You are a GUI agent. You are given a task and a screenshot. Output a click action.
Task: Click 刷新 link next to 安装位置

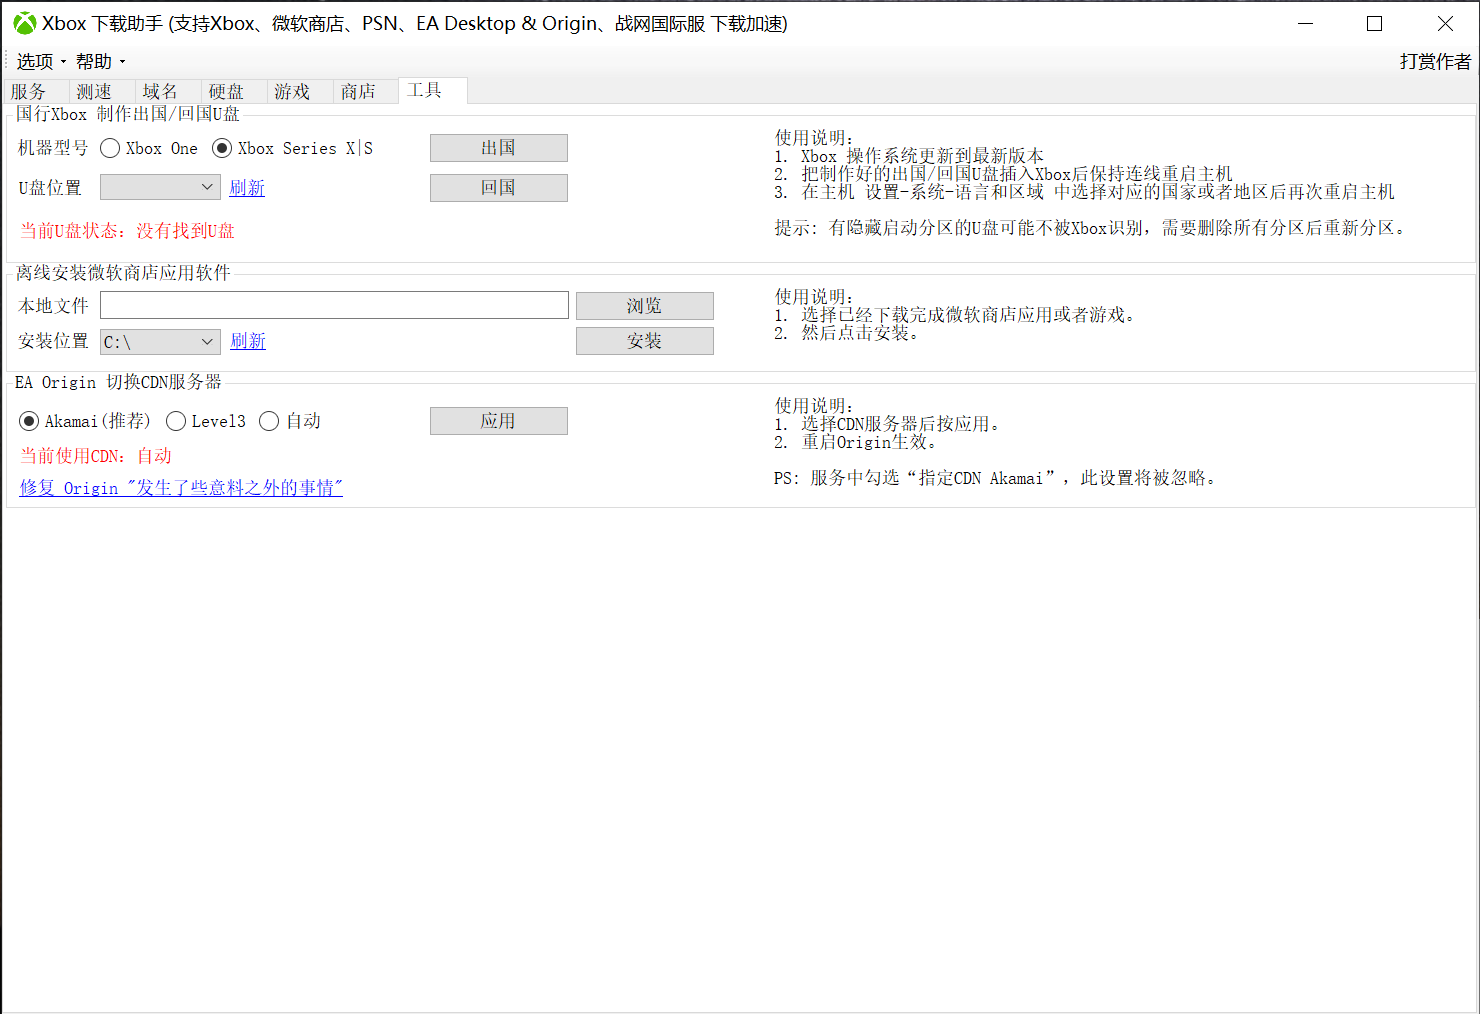tap(248, 341)
